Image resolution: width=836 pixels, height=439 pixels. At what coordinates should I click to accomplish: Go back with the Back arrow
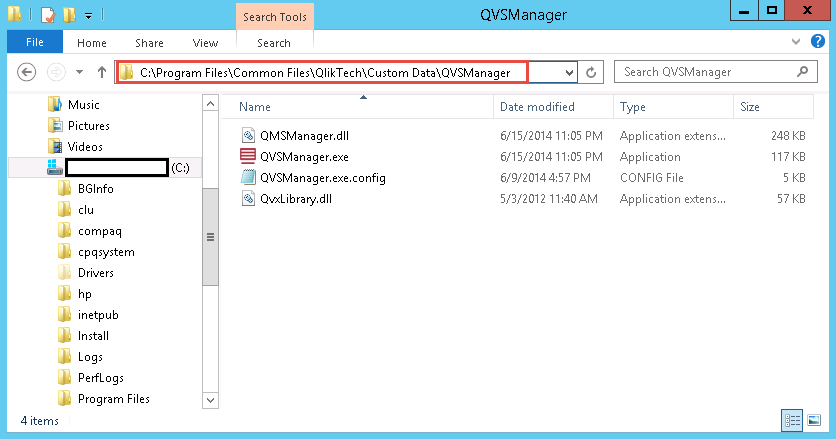(x=27, y=72)
